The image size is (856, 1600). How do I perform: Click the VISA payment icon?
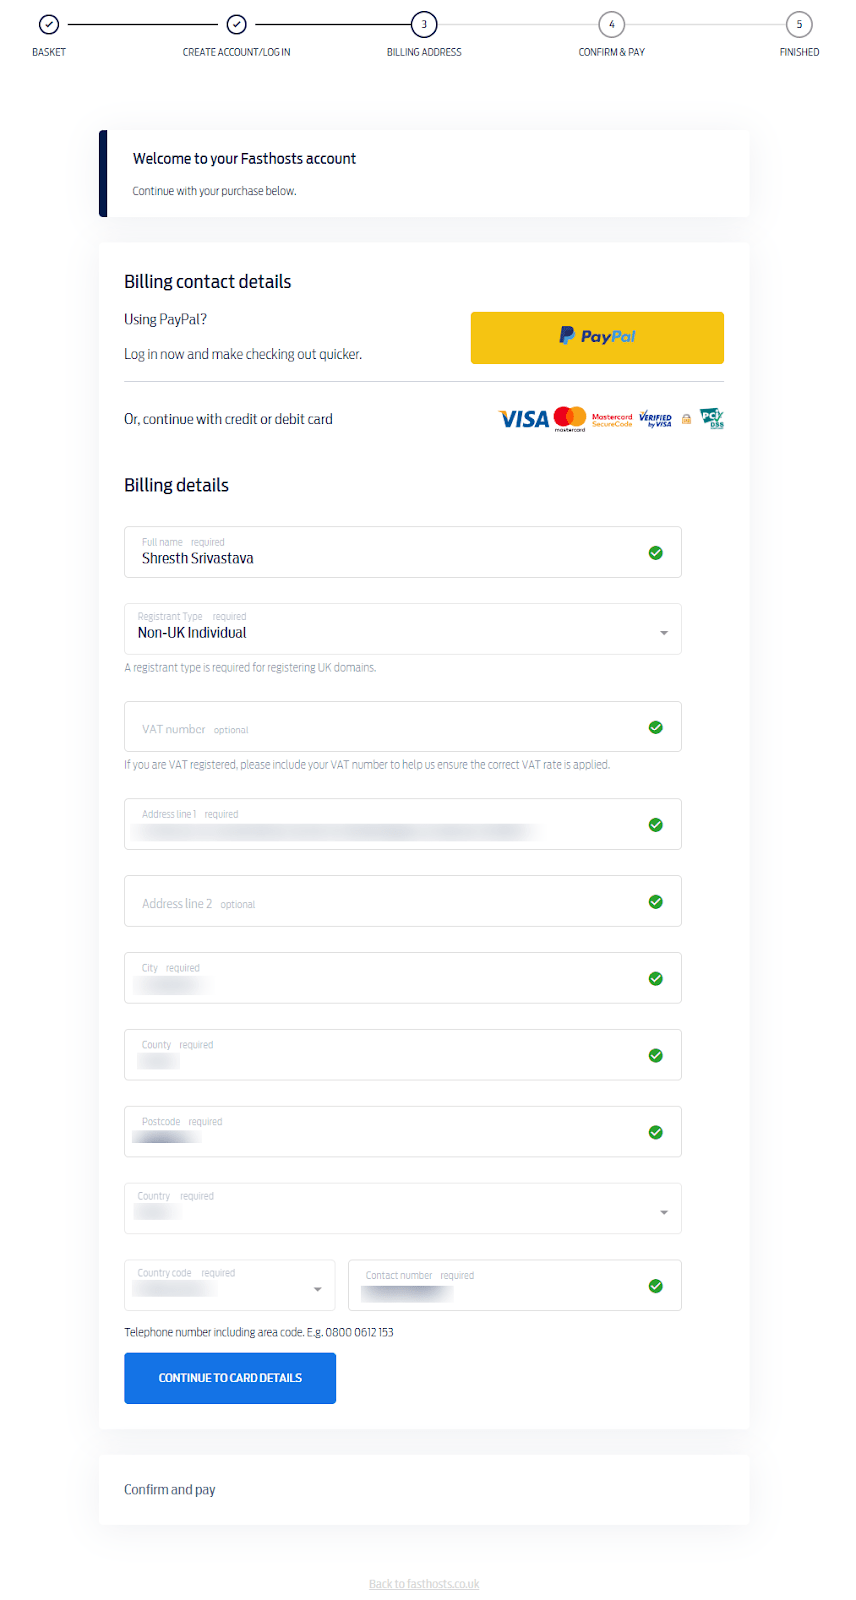pos(521,418)
